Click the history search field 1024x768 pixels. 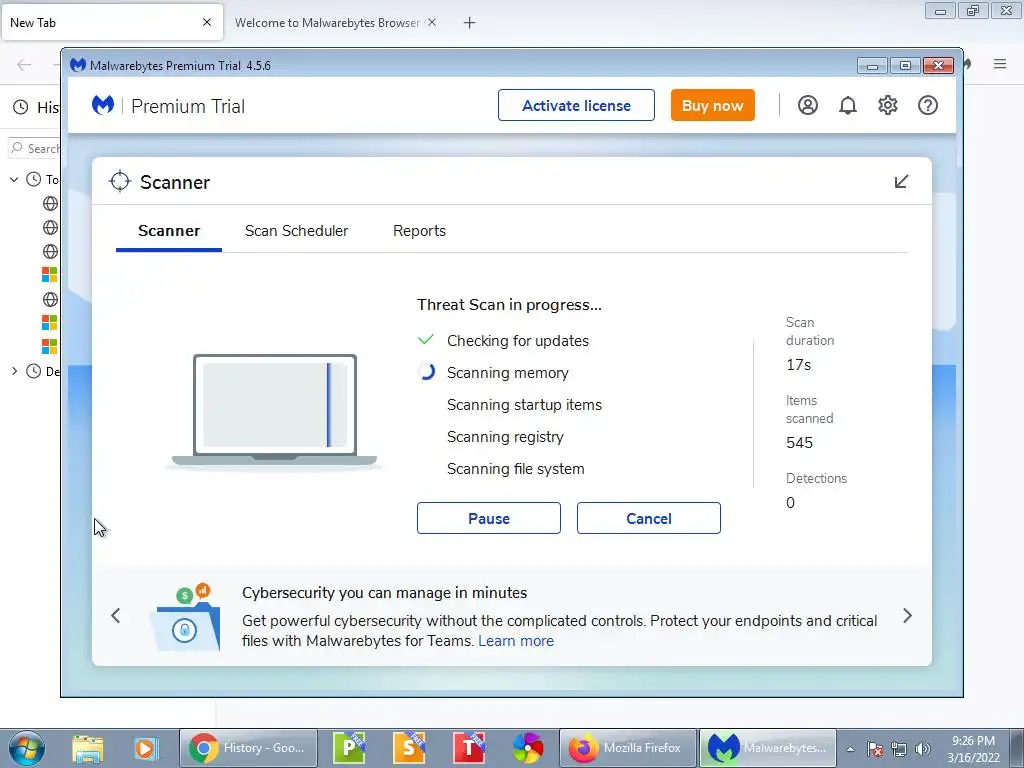tap(34, 148)
